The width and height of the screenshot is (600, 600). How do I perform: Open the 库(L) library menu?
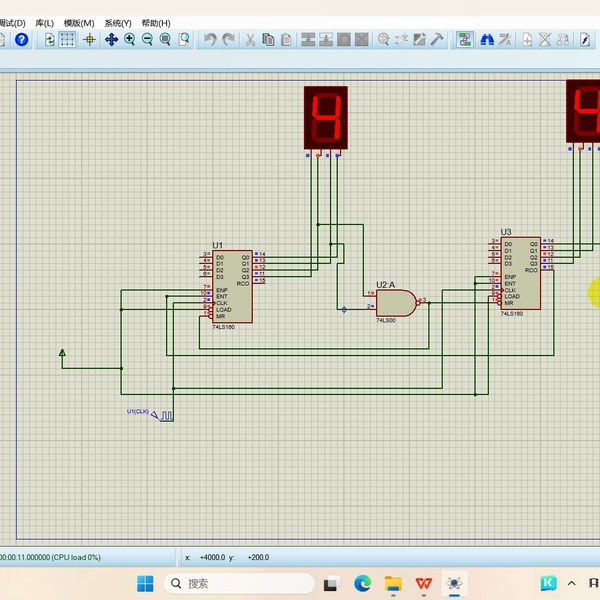click(x=44, y=22)
